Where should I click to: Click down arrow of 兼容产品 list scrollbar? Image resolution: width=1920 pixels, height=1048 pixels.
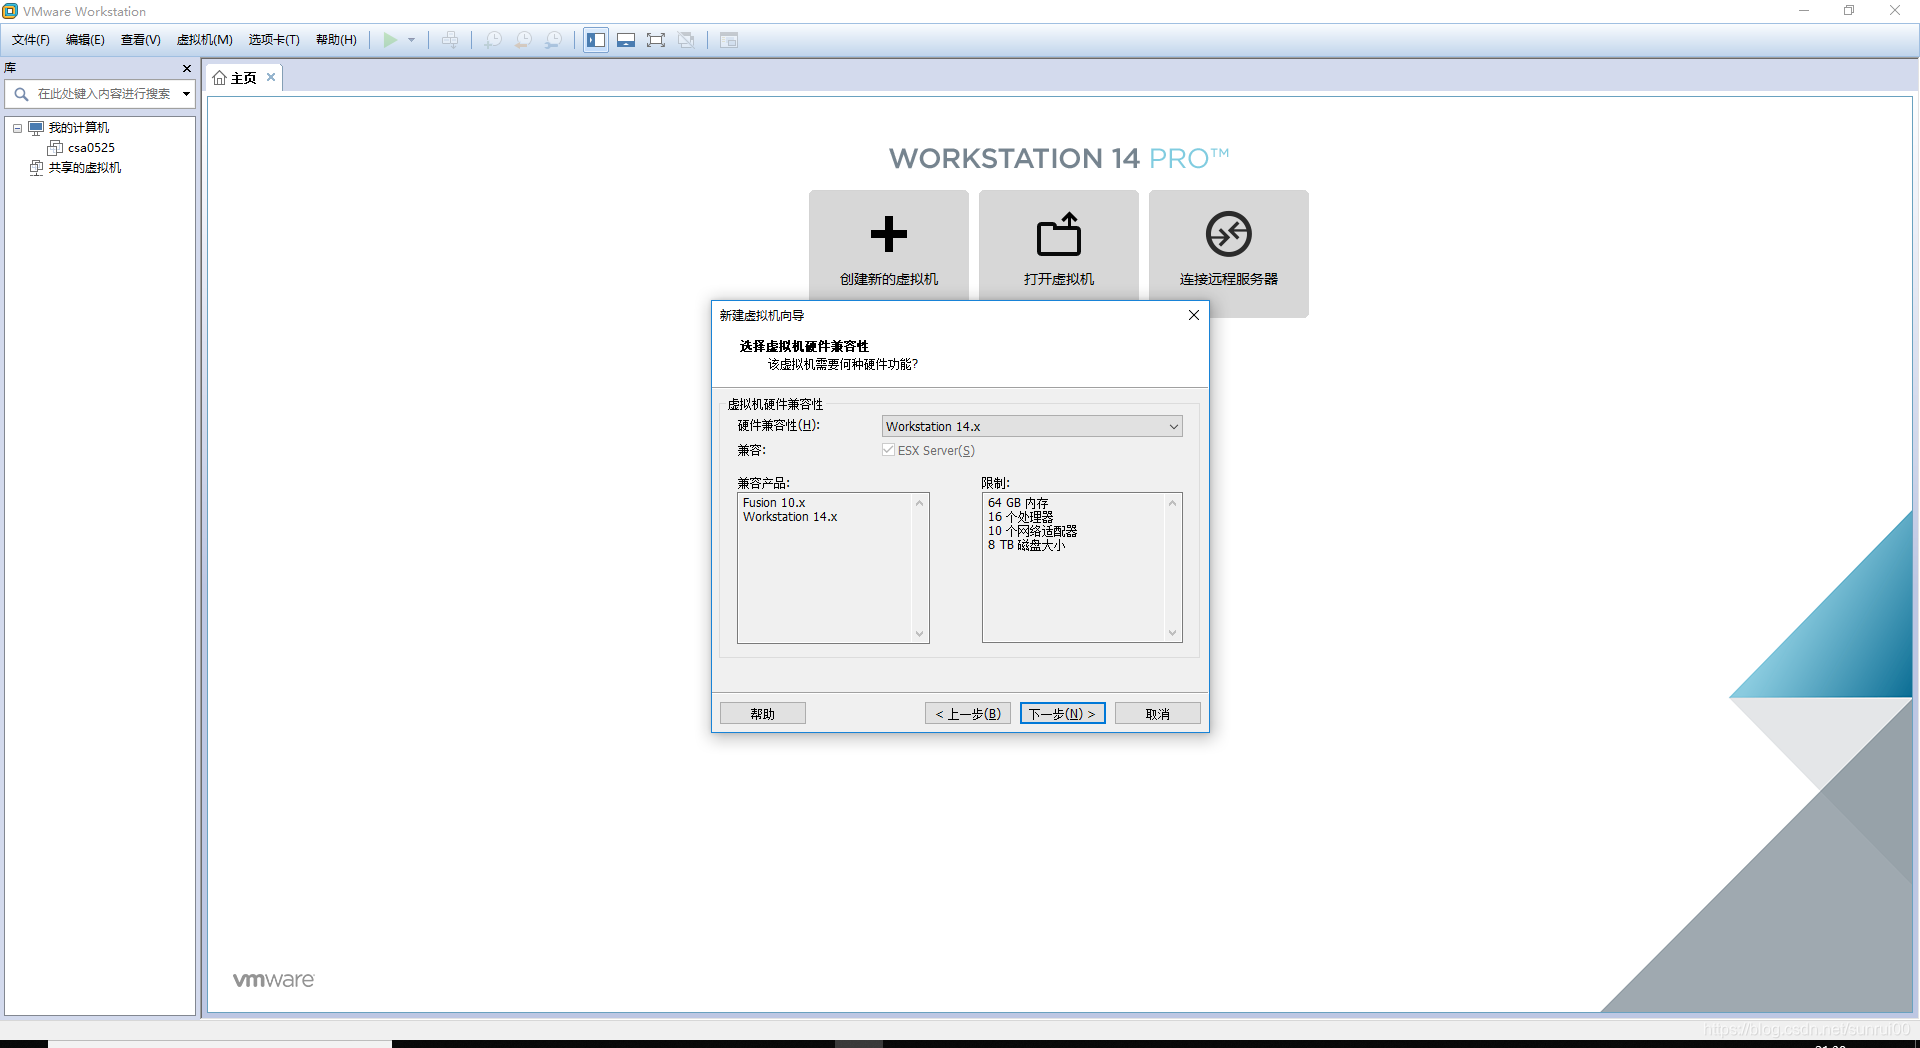pos(919,633)
